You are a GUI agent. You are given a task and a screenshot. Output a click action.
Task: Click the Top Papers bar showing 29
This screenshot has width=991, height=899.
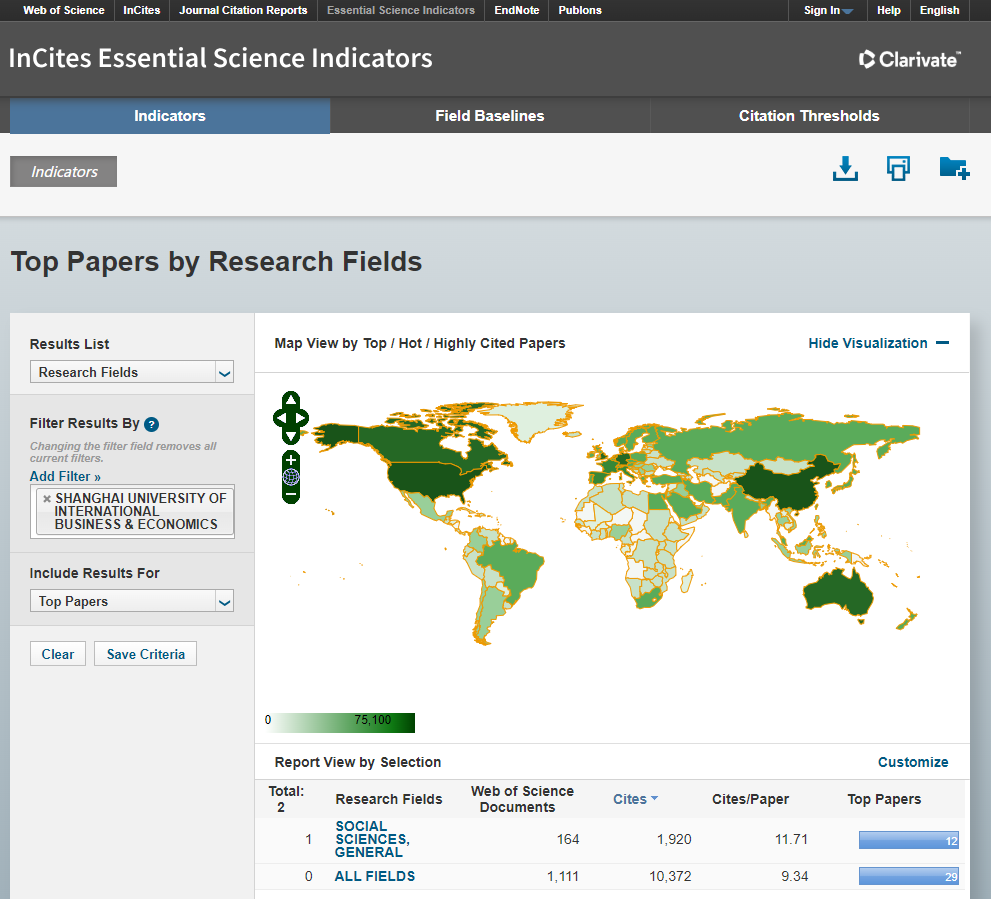tap(908, 877)
